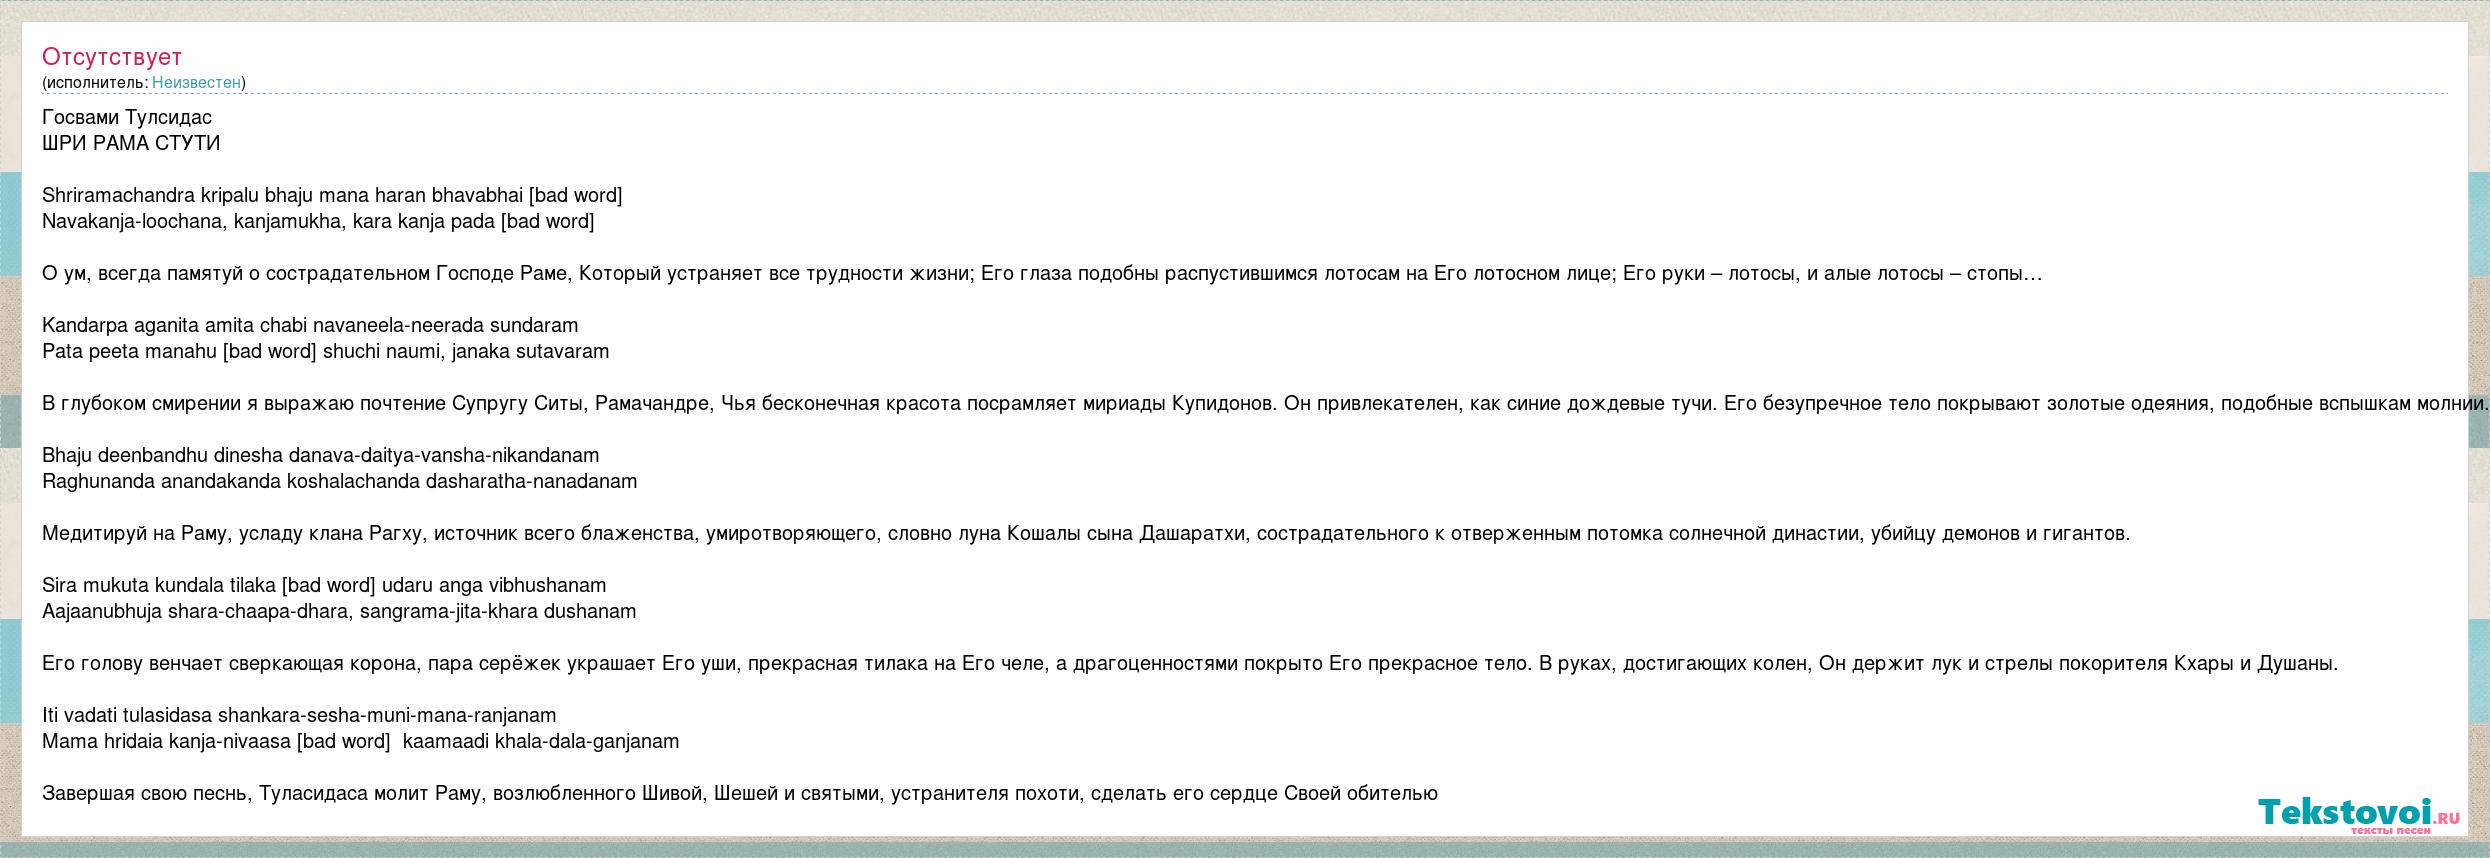Click the paragraph starting 'В глубоком смирении'

1265,403
